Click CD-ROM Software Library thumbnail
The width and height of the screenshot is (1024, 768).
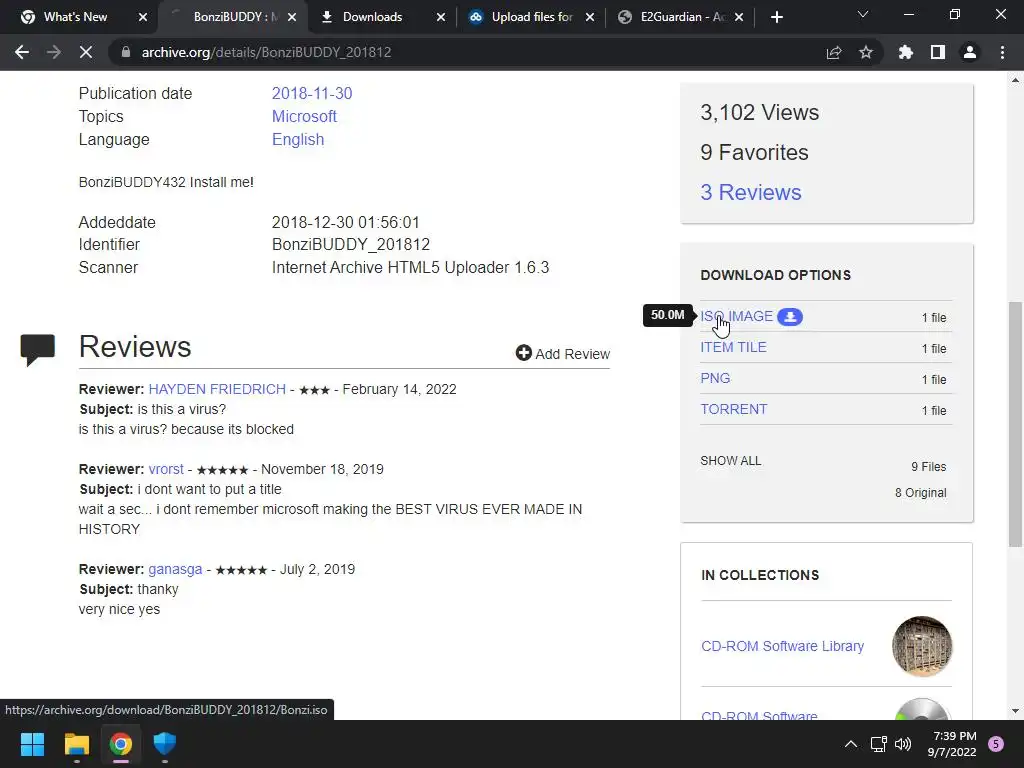tap(921, 646)
